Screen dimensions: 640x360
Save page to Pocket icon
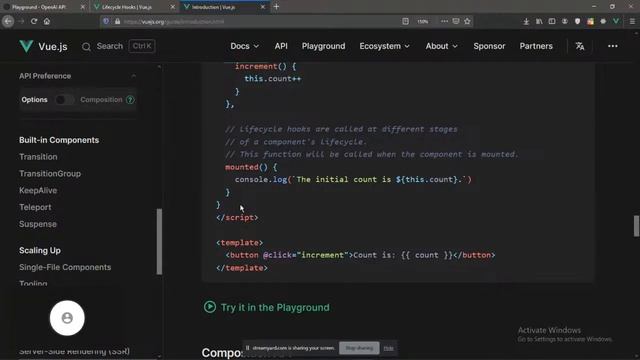tap(456, 21)
